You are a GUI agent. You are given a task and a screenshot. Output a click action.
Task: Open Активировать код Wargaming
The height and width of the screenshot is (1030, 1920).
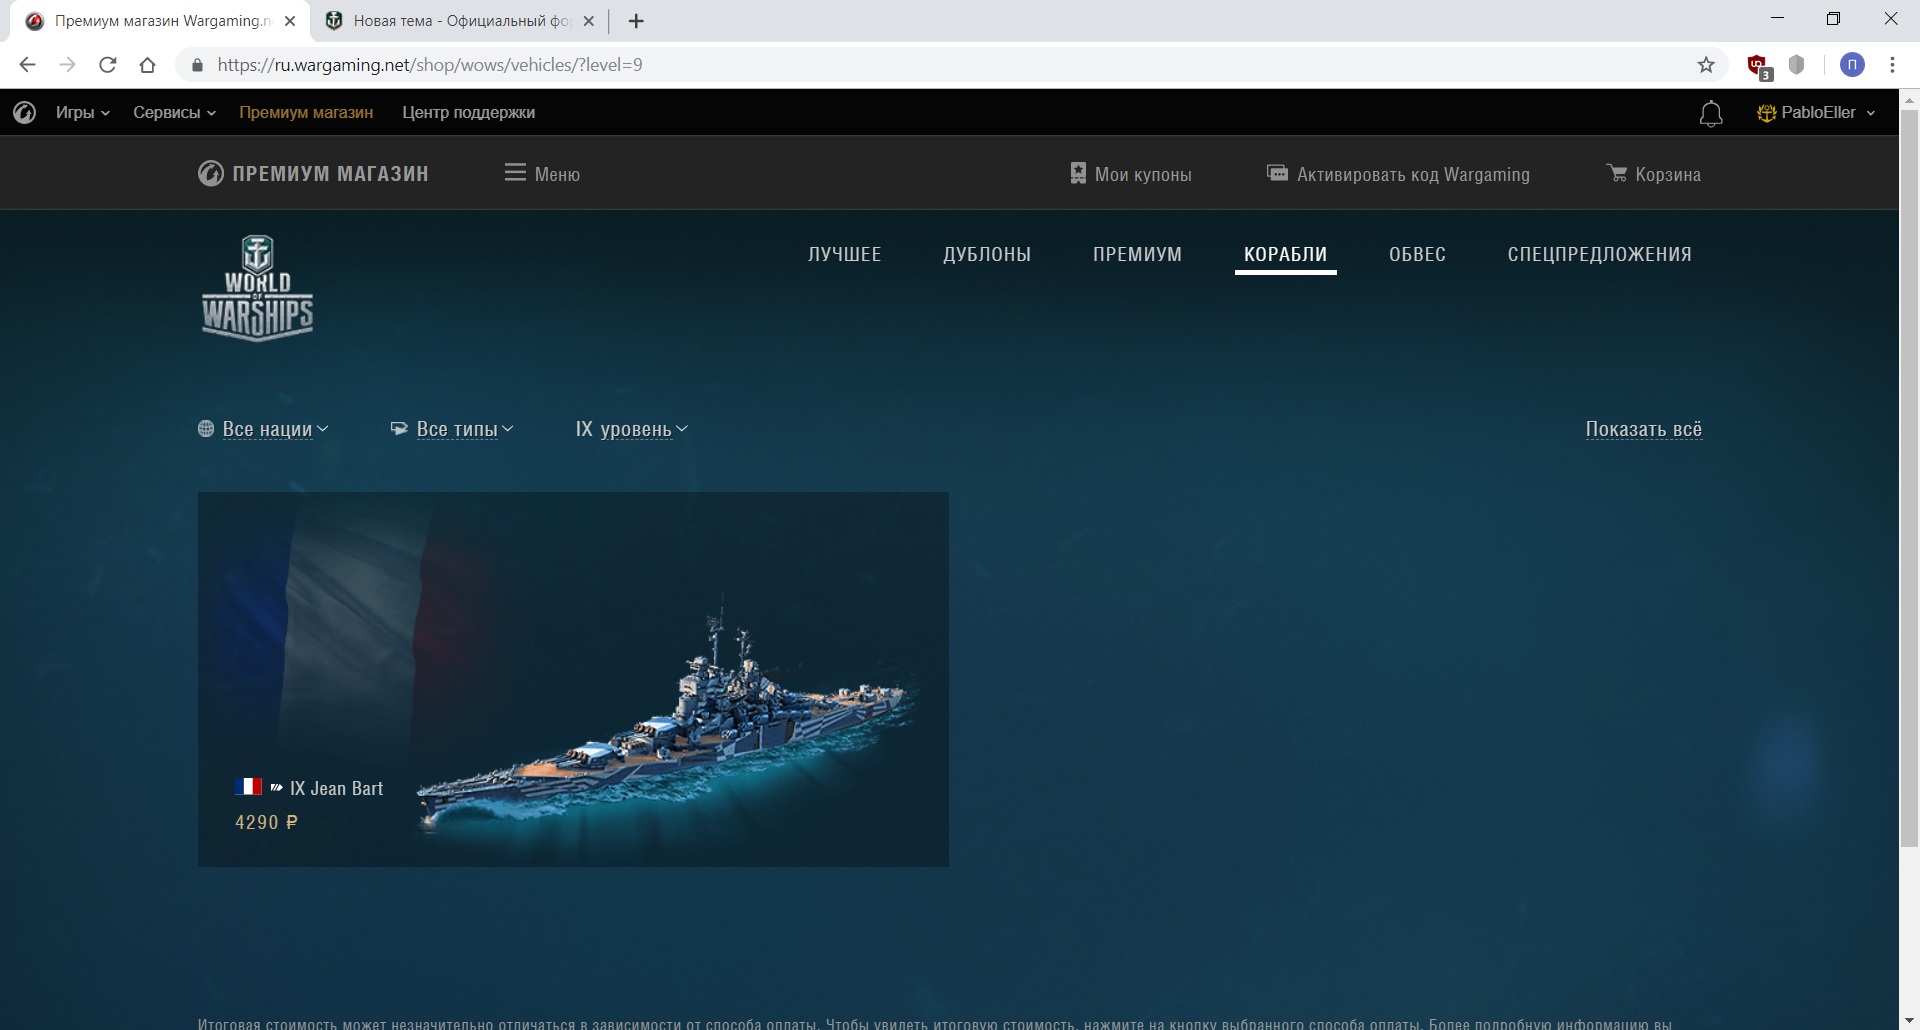(1398, 174)
